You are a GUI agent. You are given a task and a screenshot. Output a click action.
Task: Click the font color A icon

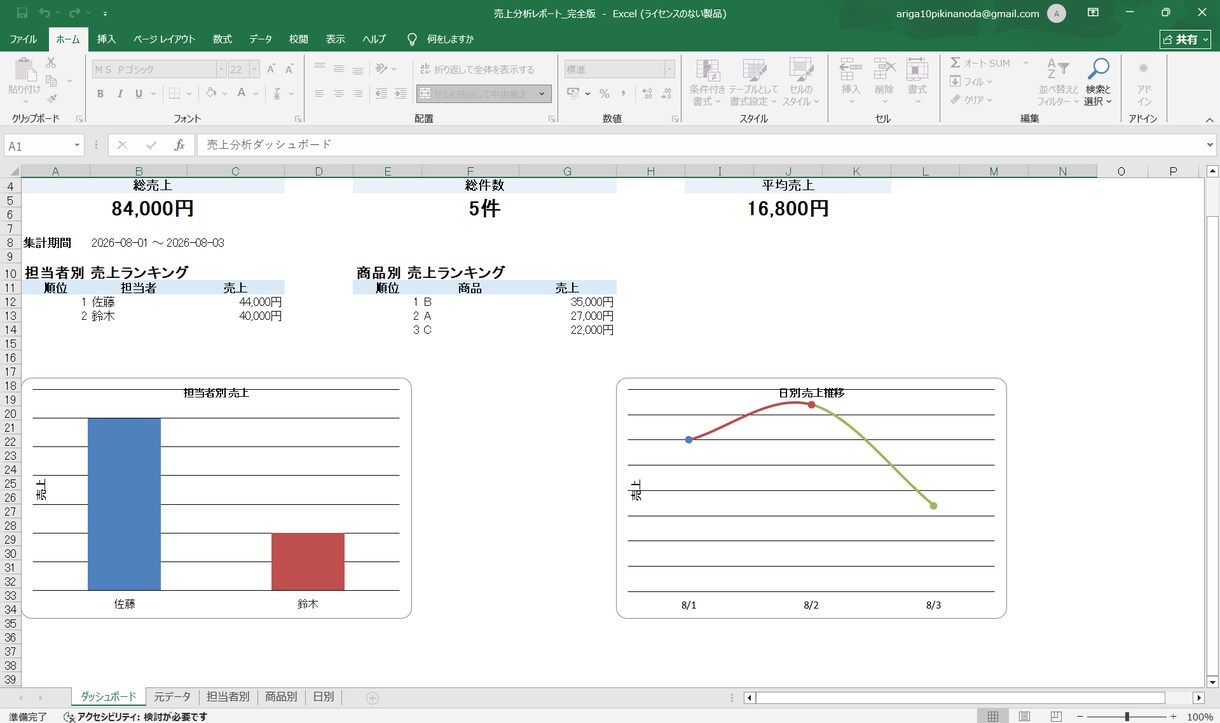pos(241,93)
